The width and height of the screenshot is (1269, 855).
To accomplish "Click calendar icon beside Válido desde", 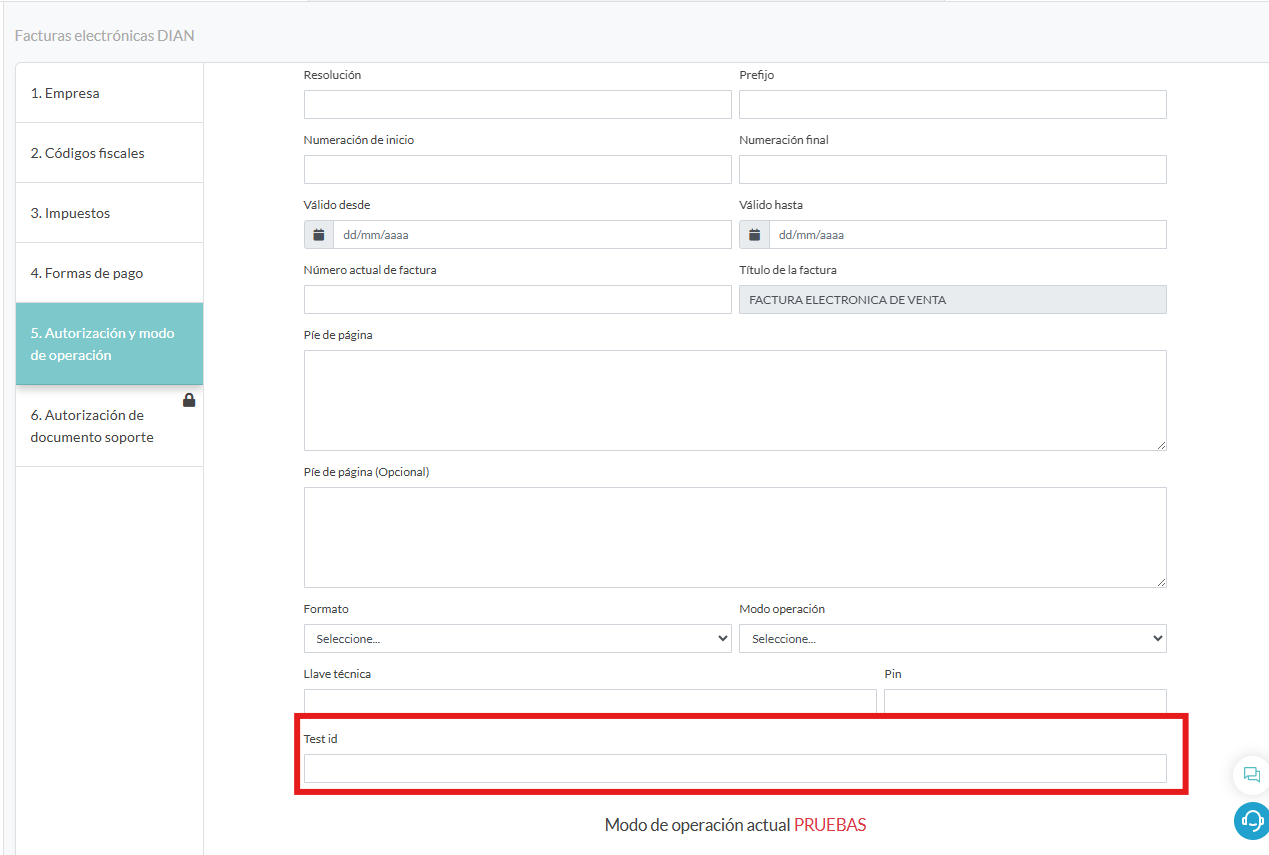I will [319, 235].
